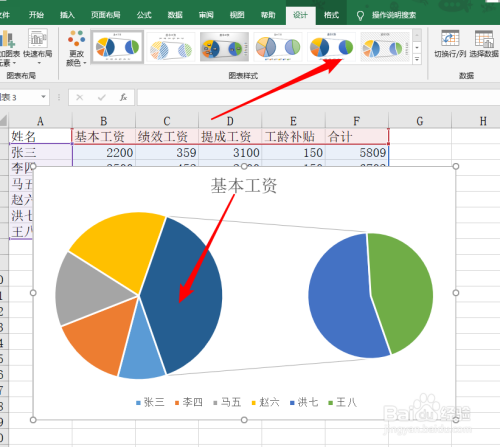This screenshot has width=500, height=447.
Task: Open the Select Data icon
Action: click(x=484, y=38)
